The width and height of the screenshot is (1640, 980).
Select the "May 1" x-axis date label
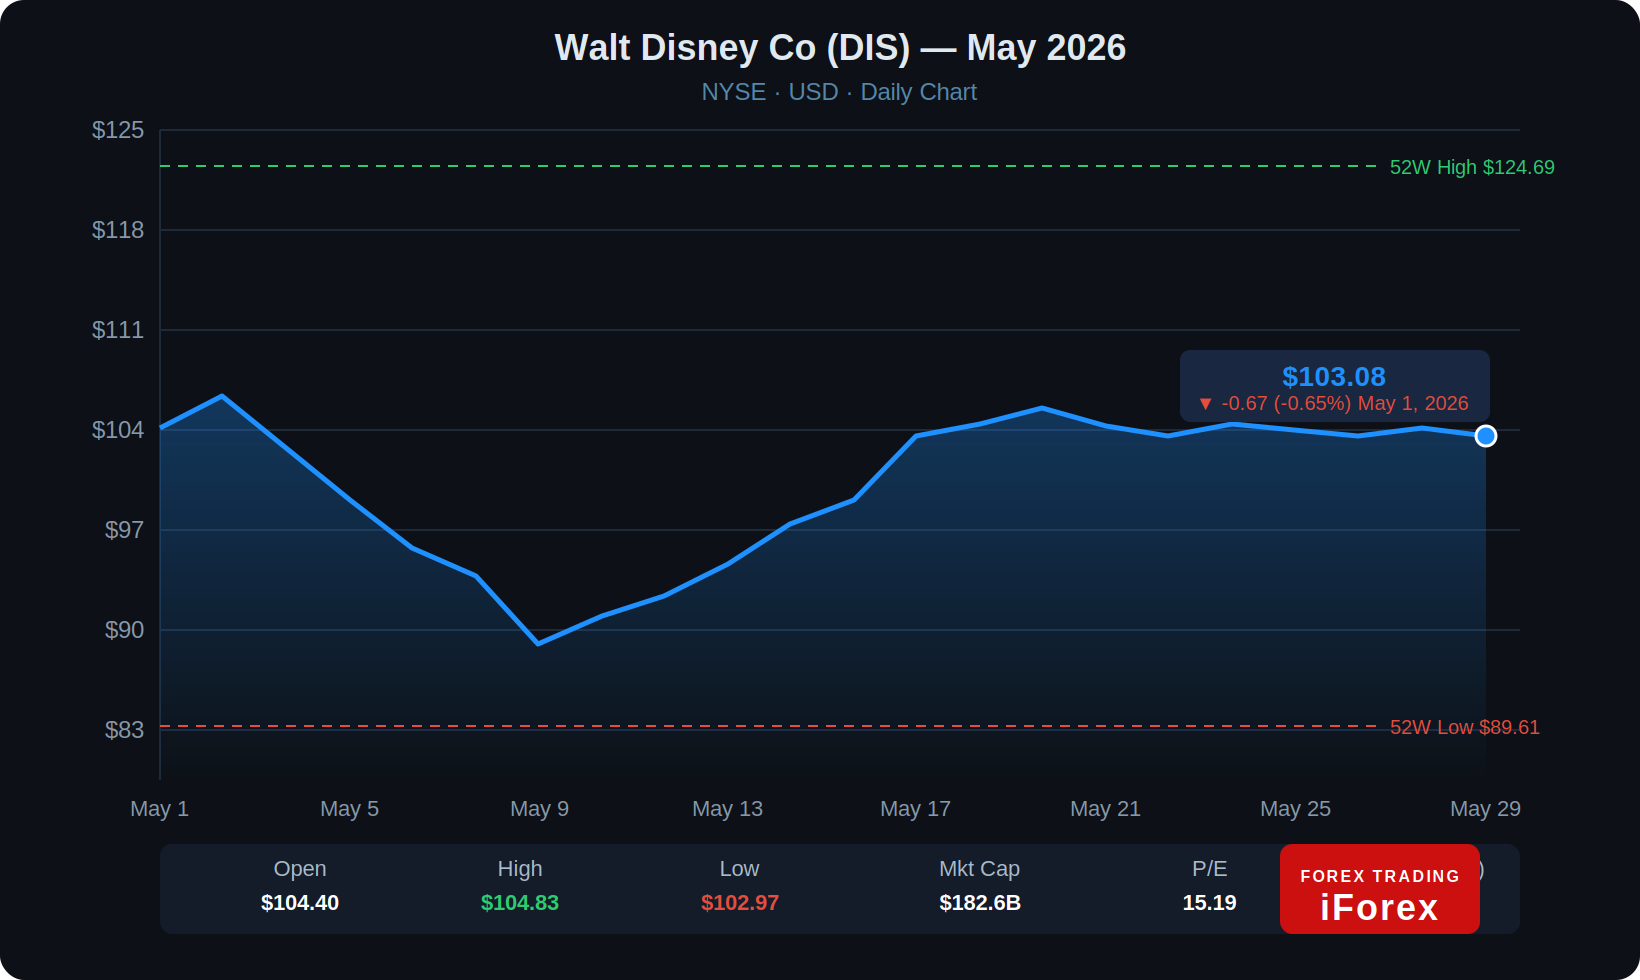coord(160,809)
